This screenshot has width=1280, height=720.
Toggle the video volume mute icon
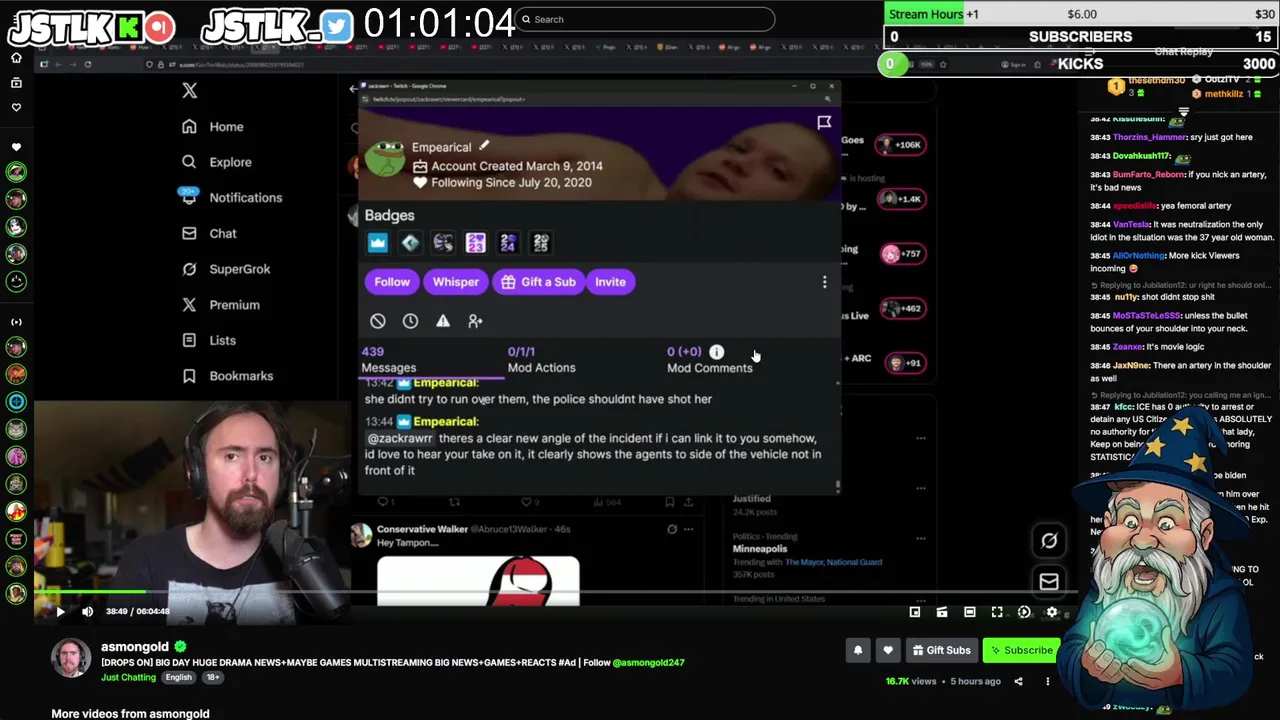click(87, 611)
